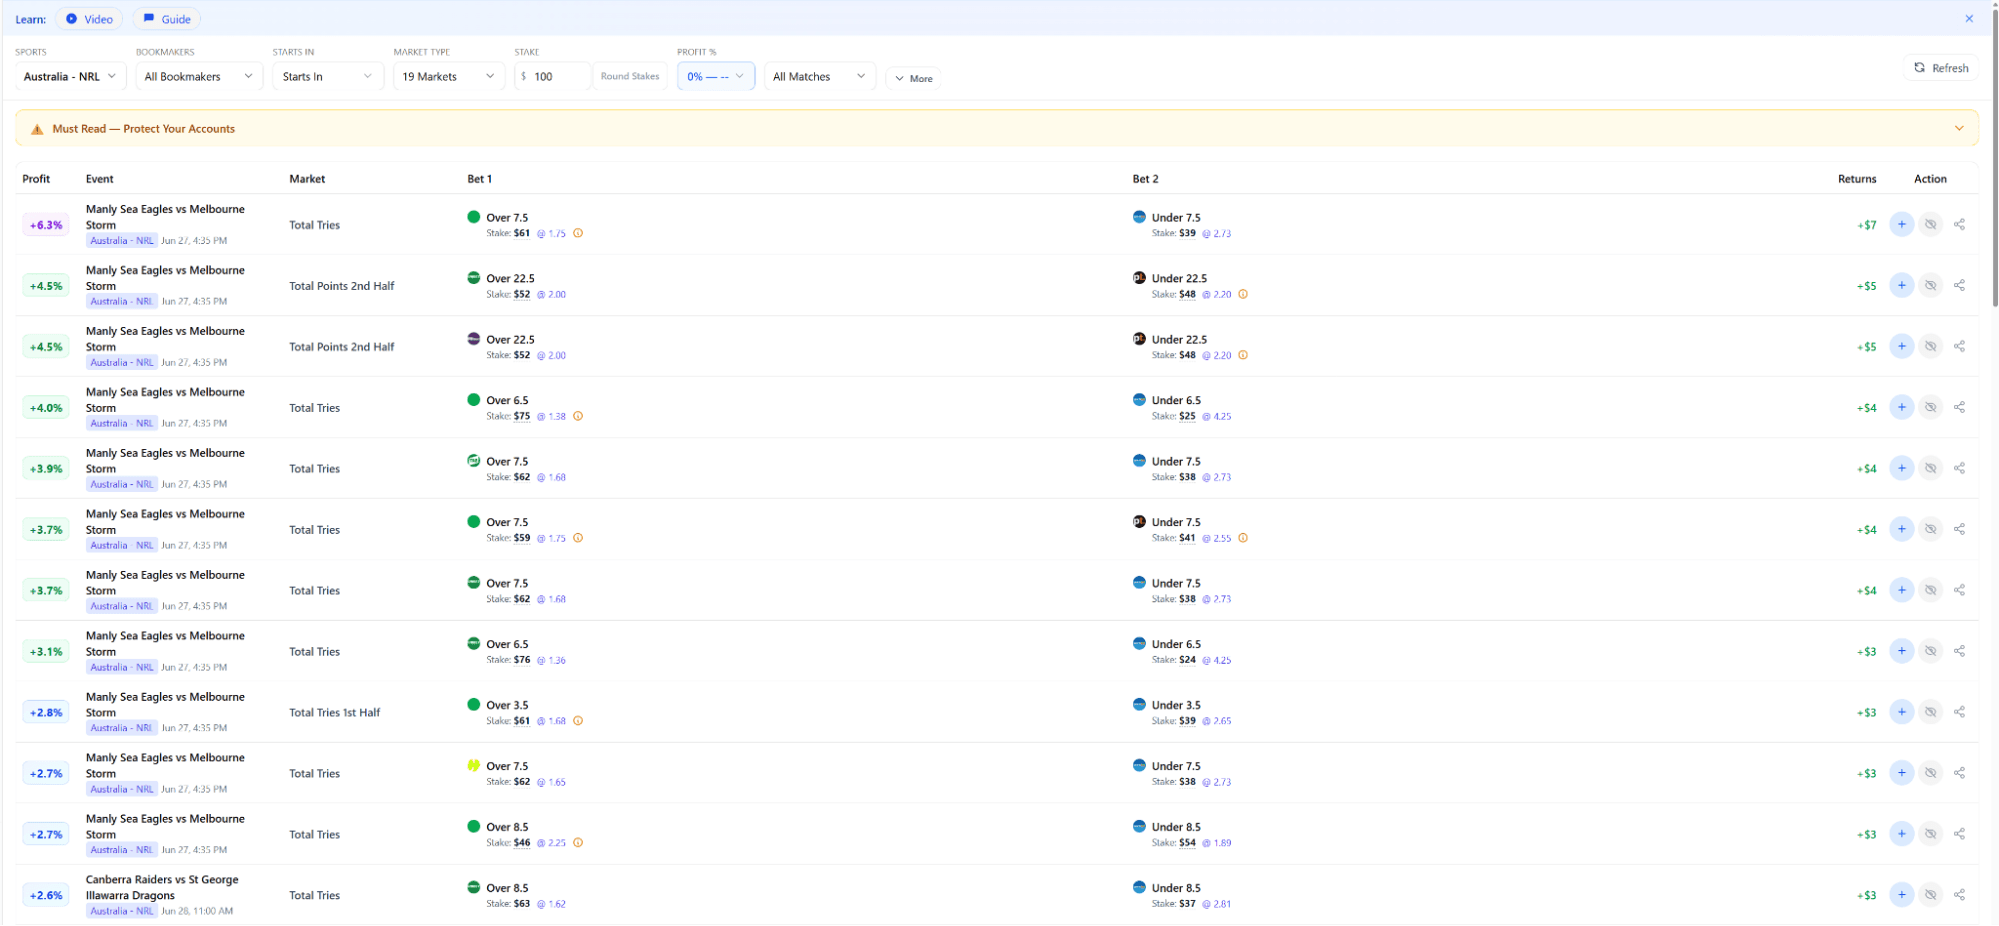Share the +6.3% Total Tries row

(x=1959, y=225)
